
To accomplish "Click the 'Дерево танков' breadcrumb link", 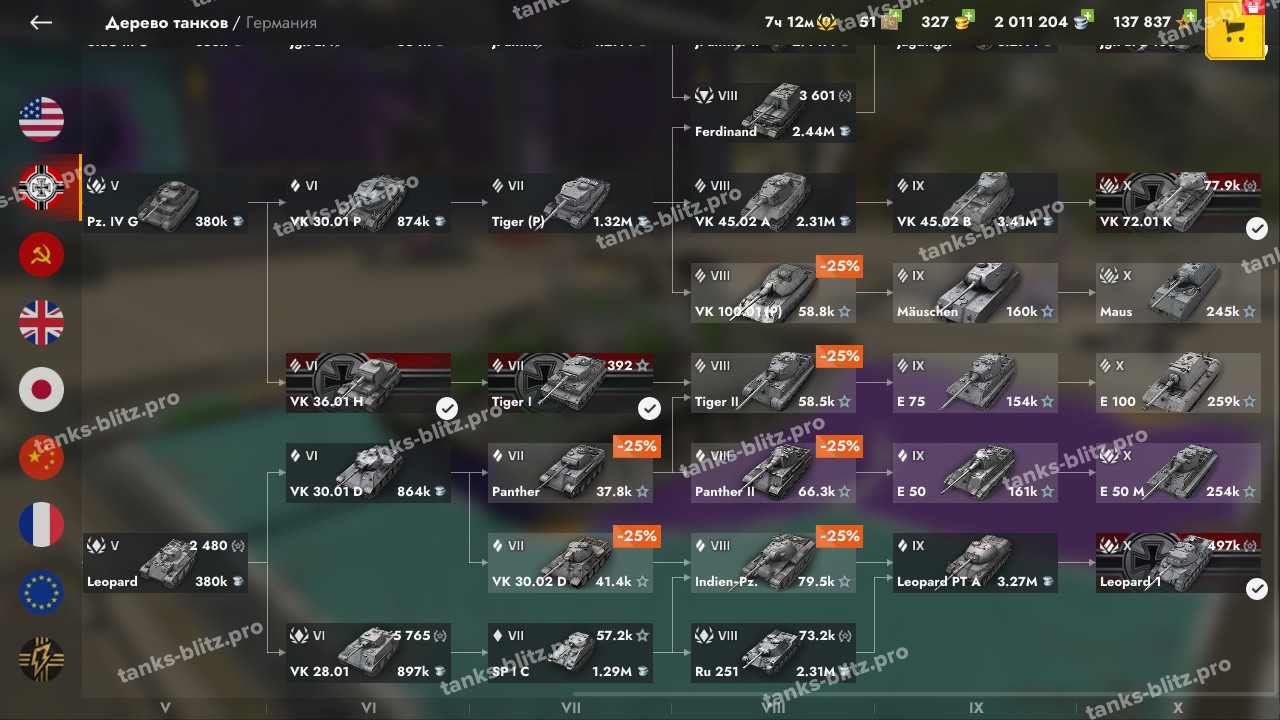I will [x=167, y=22].
